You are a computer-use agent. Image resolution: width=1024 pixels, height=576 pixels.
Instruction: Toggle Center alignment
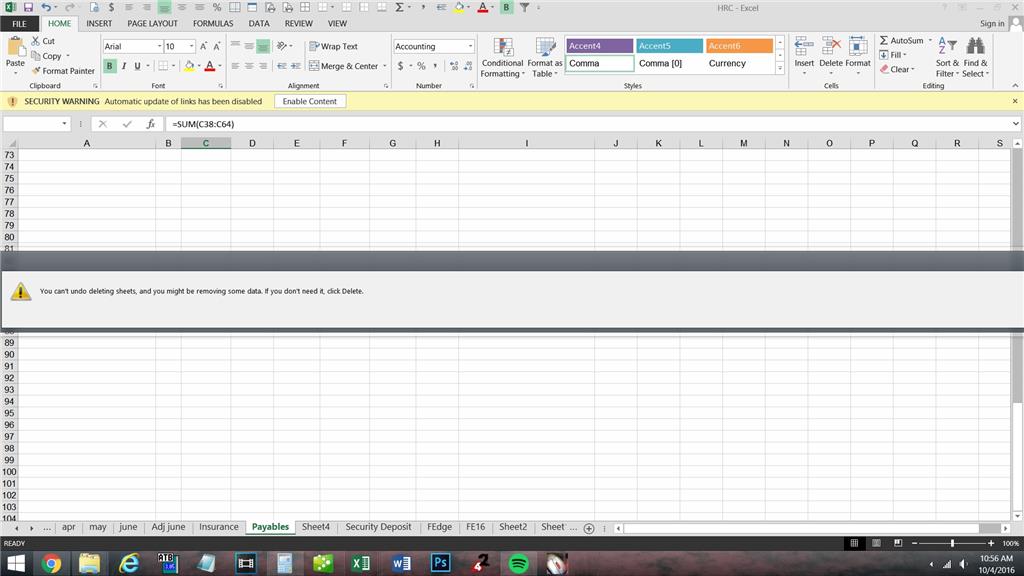249,66
